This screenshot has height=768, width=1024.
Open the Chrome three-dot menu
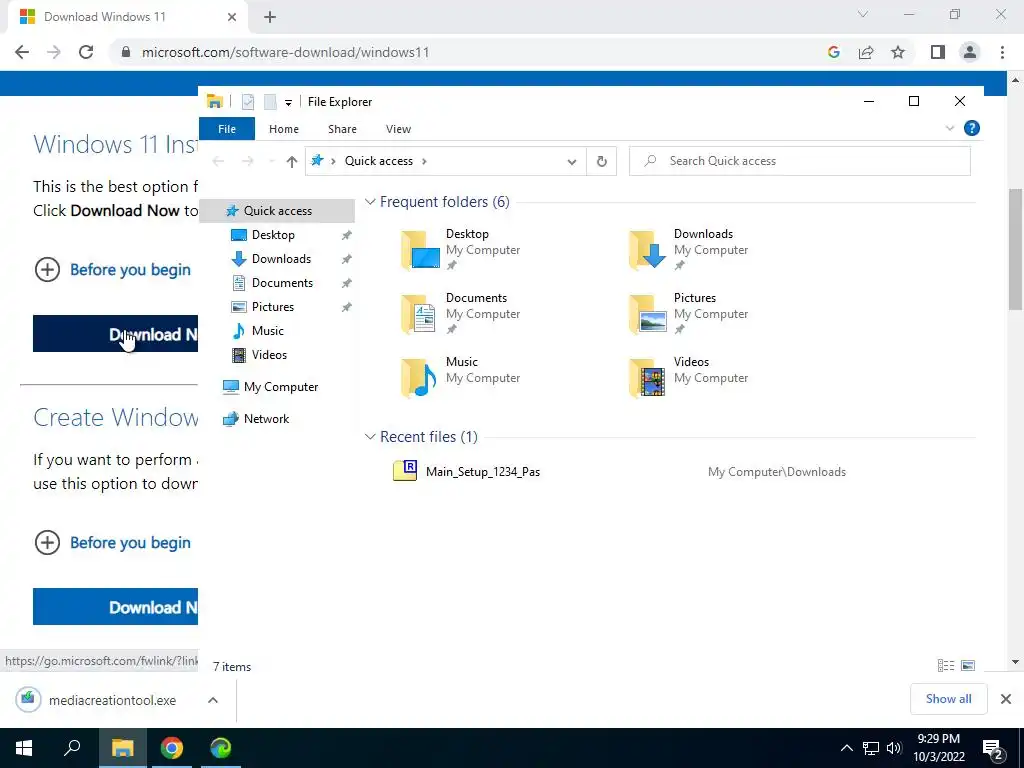(x=1002, y=52)
